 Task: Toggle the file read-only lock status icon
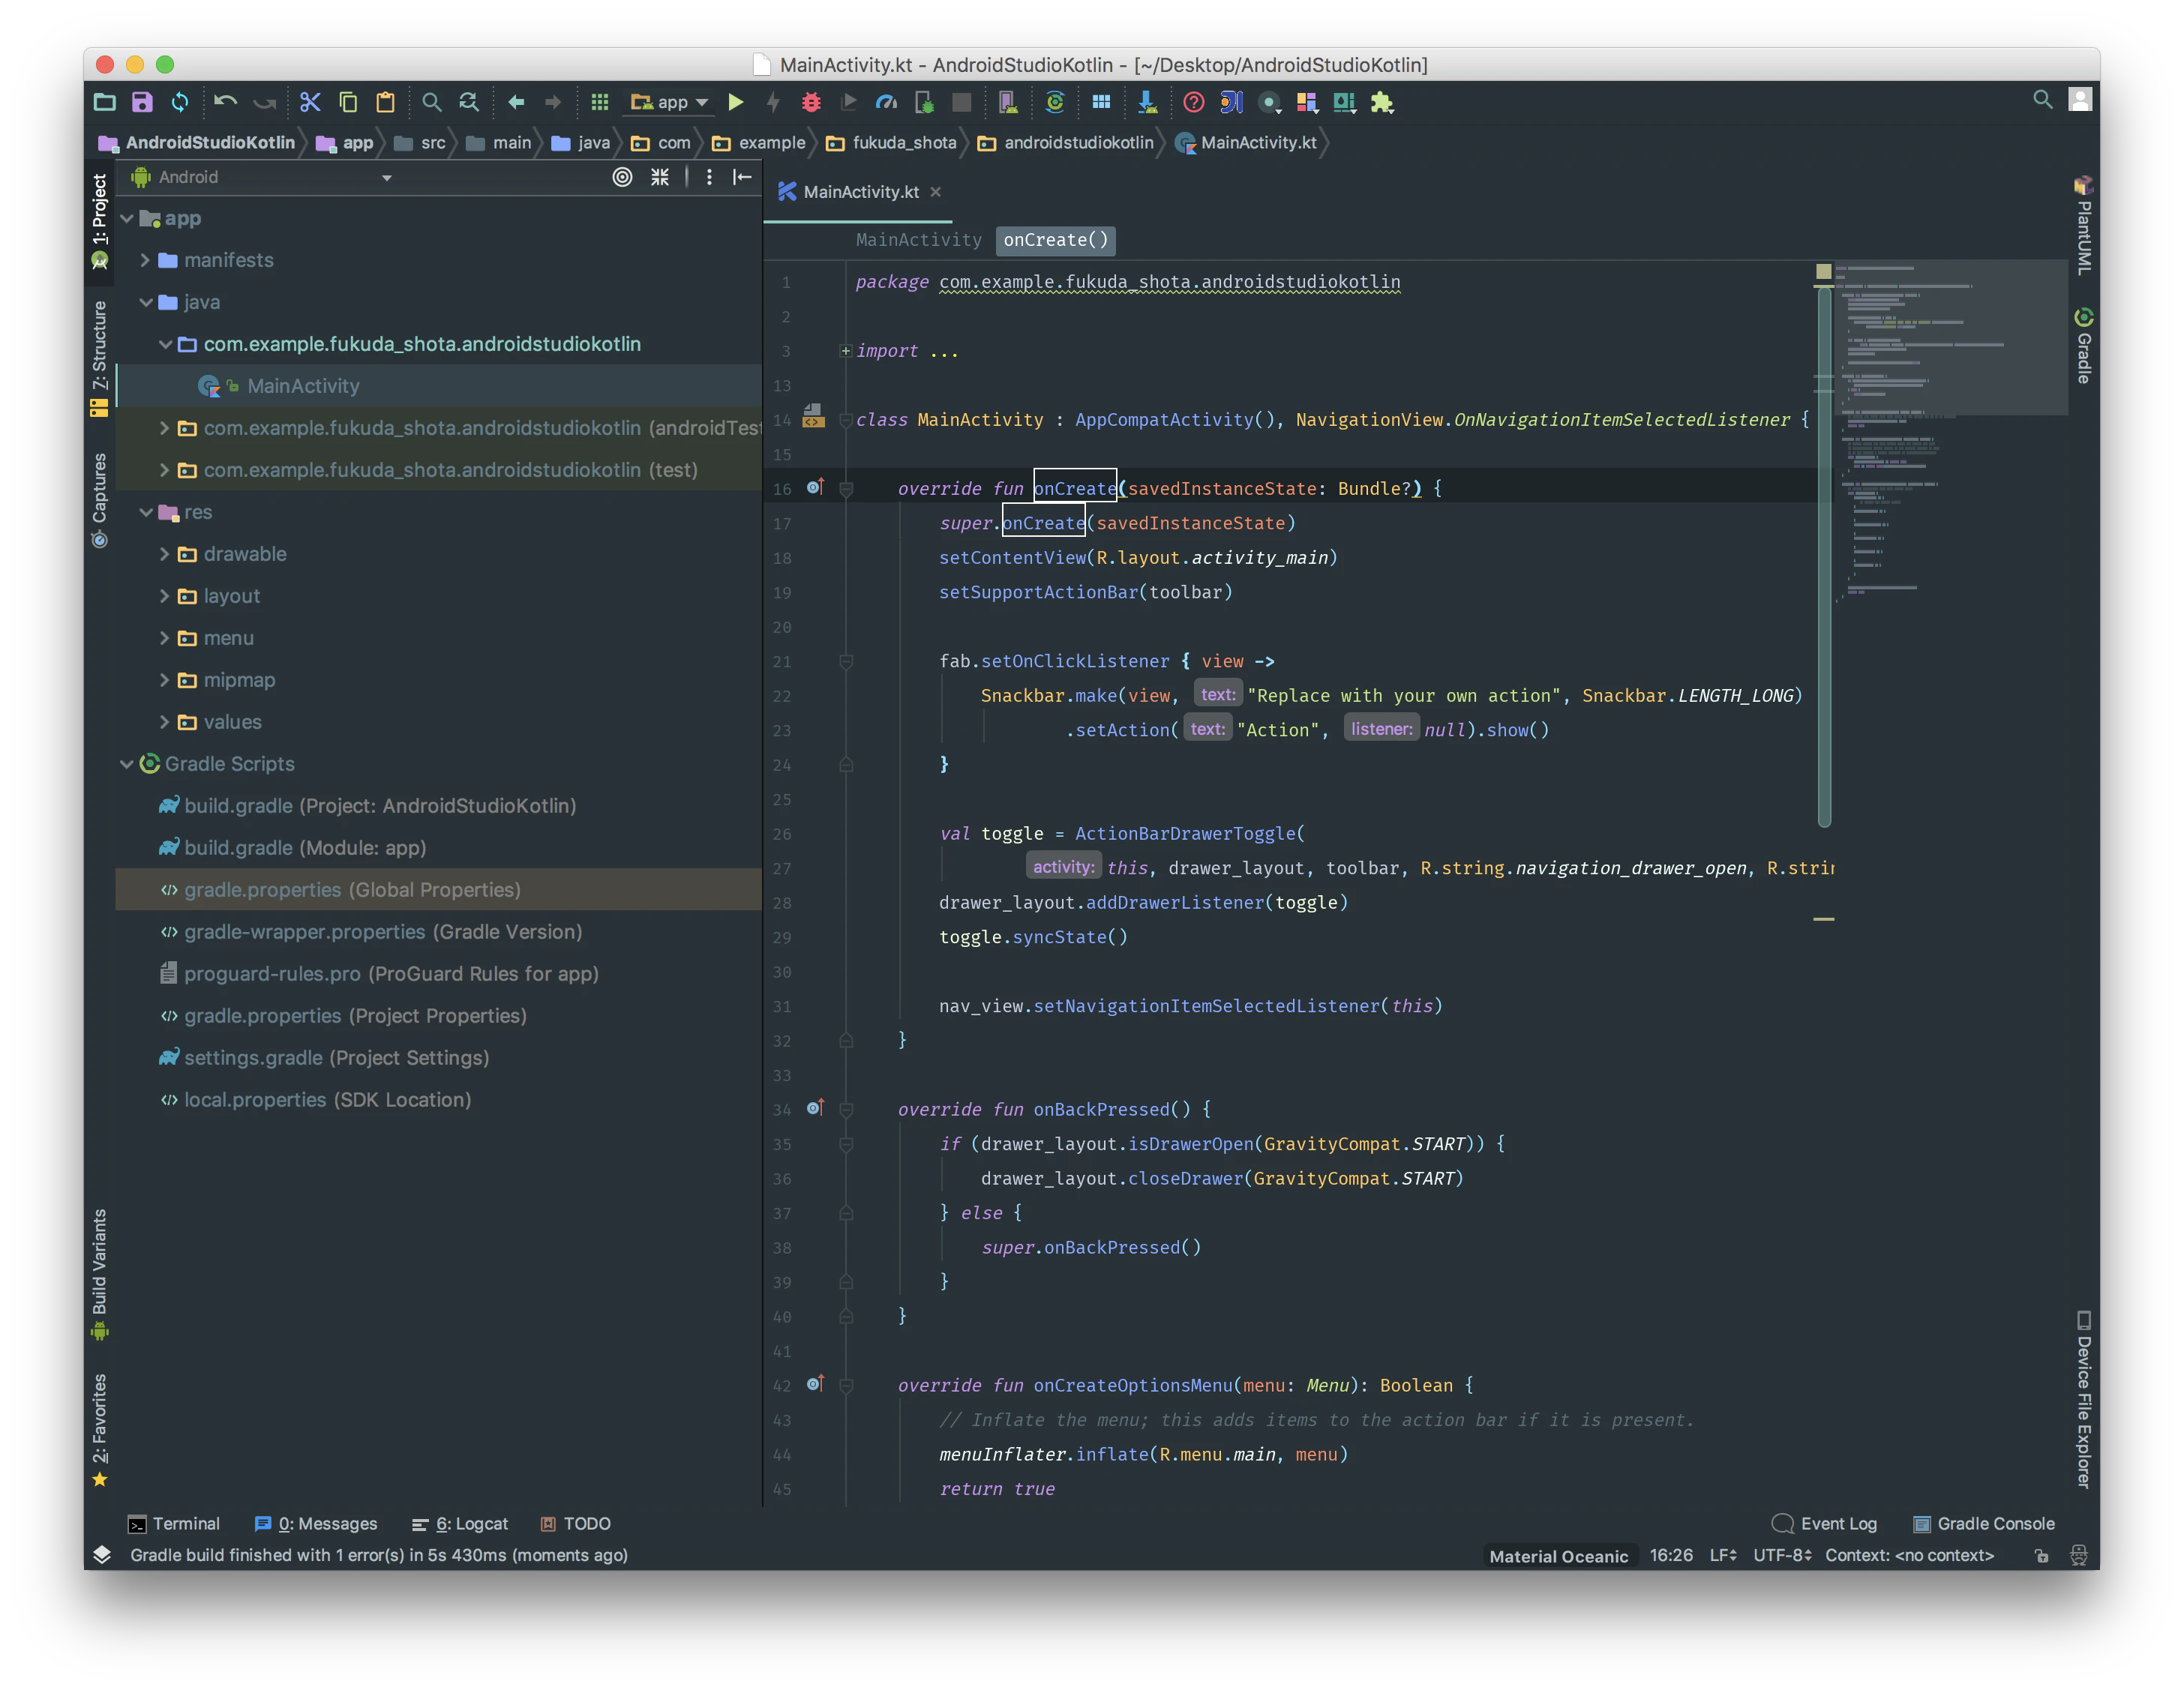click(2042, 1556)
